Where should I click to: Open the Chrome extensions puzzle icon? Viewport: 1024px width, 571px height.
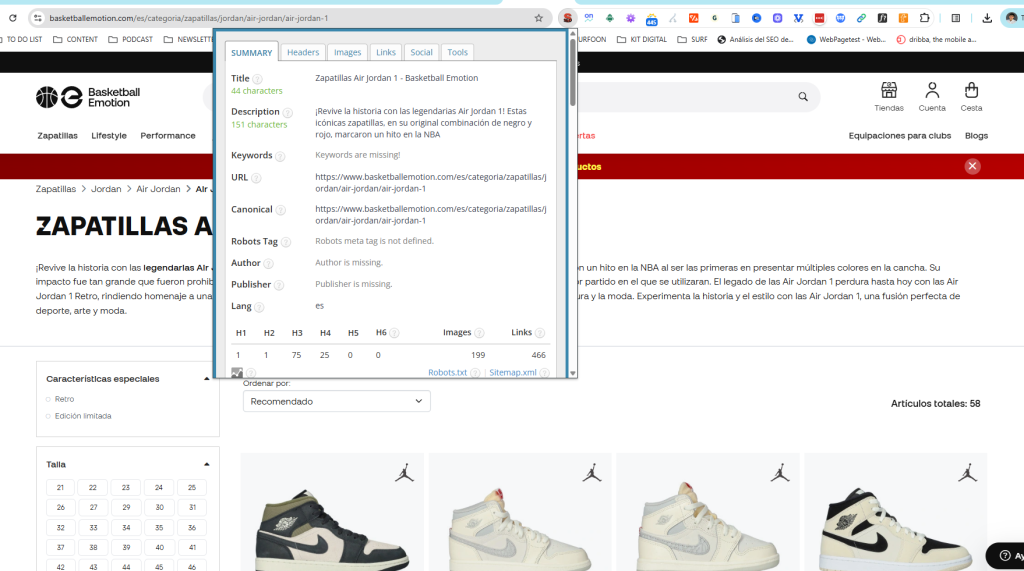click(x=925, y=18)
